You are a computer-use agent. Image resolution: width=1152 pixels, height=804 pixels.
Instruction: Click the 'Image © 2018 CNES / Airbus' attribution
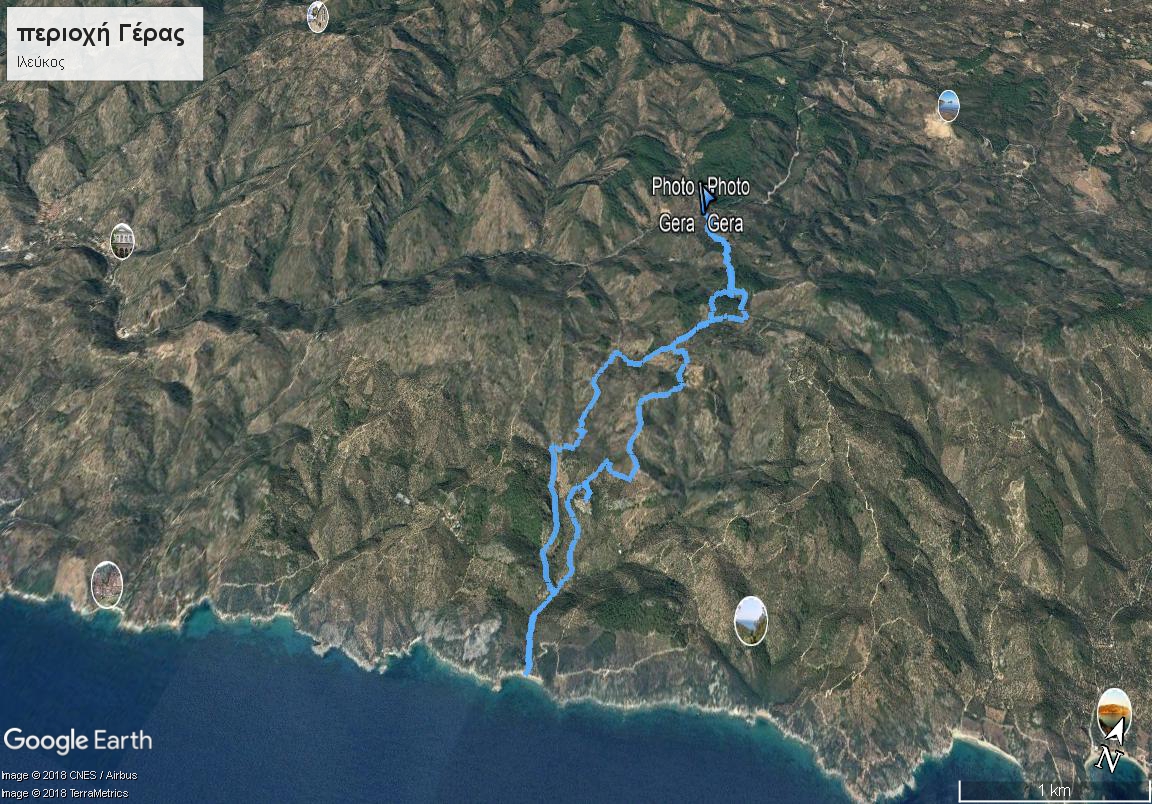[x=69, y=775]
